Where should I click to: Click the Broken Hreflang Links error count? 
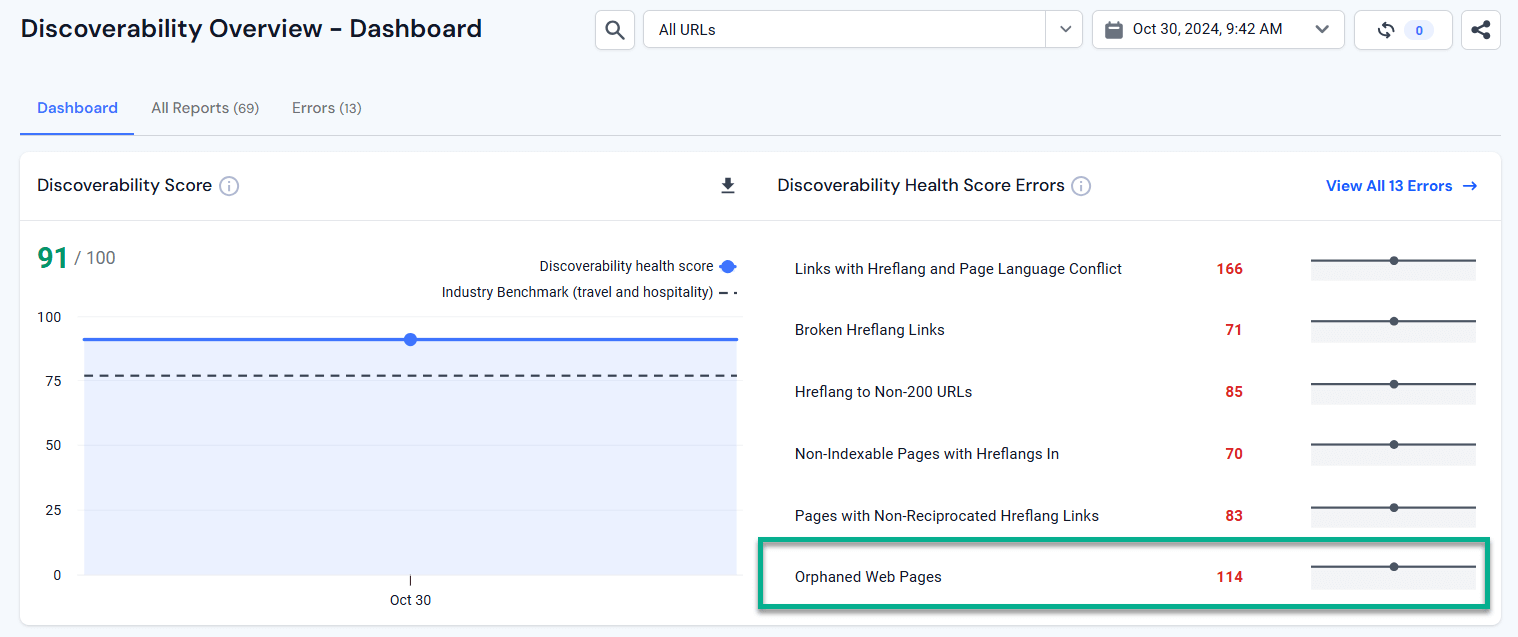(x=1233, y=330)
